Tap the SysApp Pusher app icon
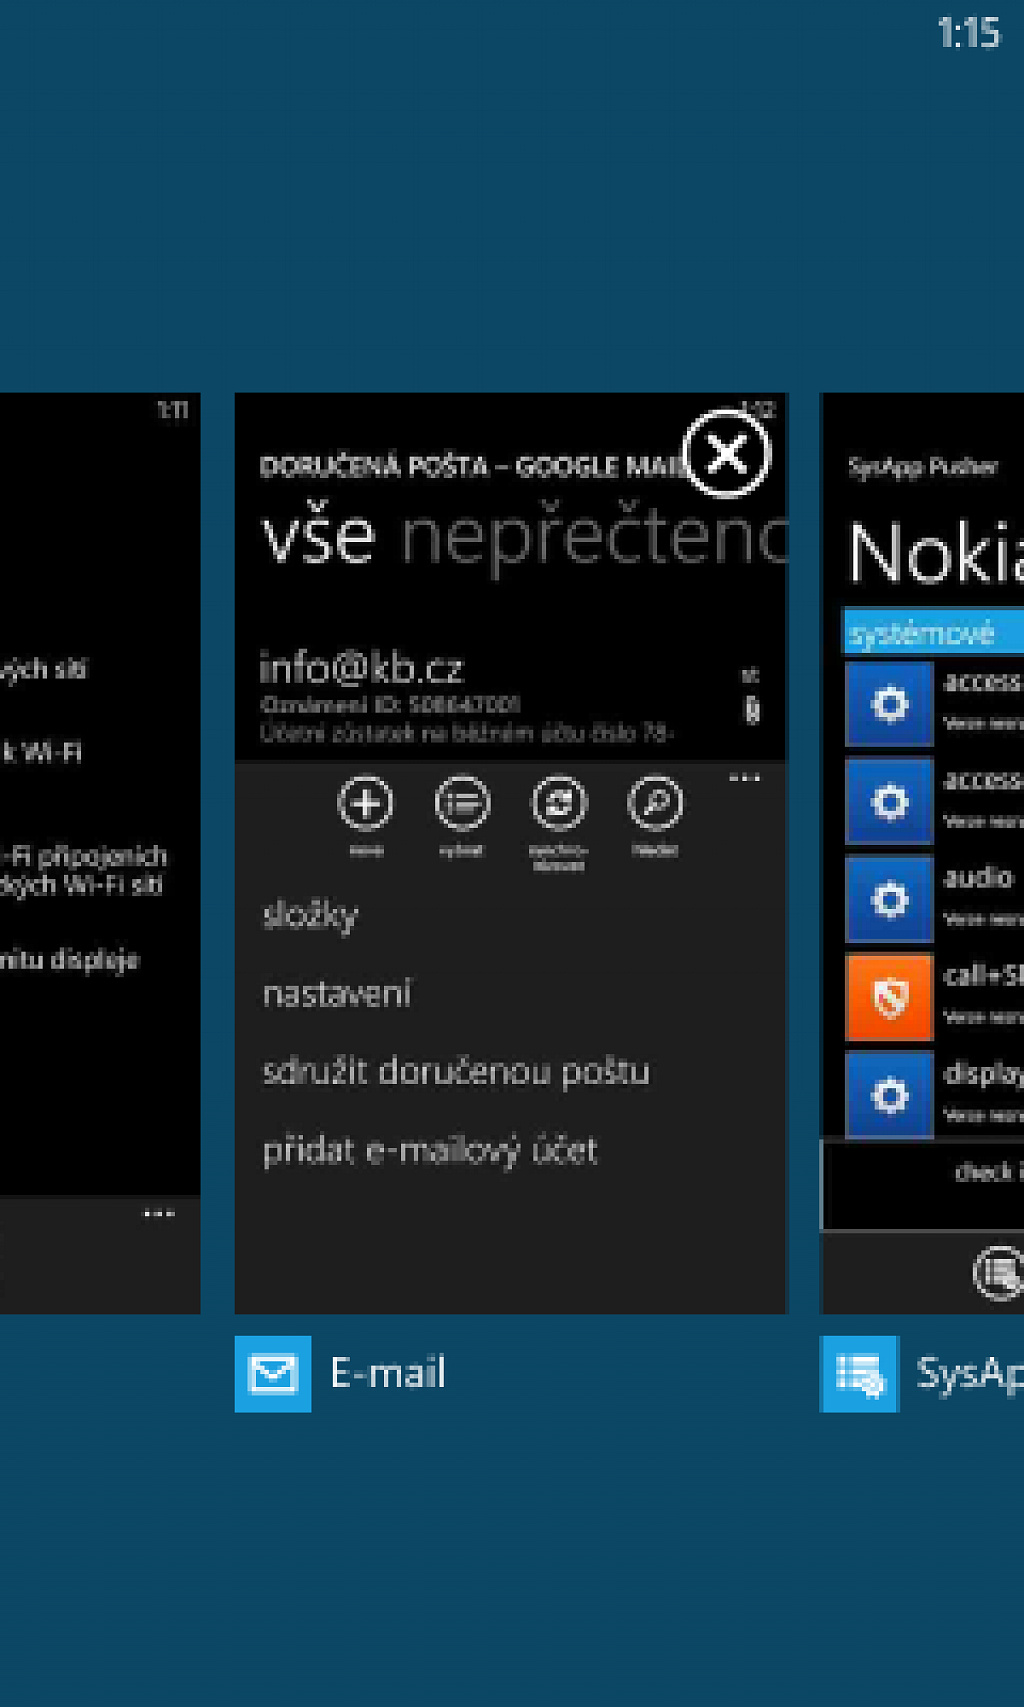 coord(859,1374)
